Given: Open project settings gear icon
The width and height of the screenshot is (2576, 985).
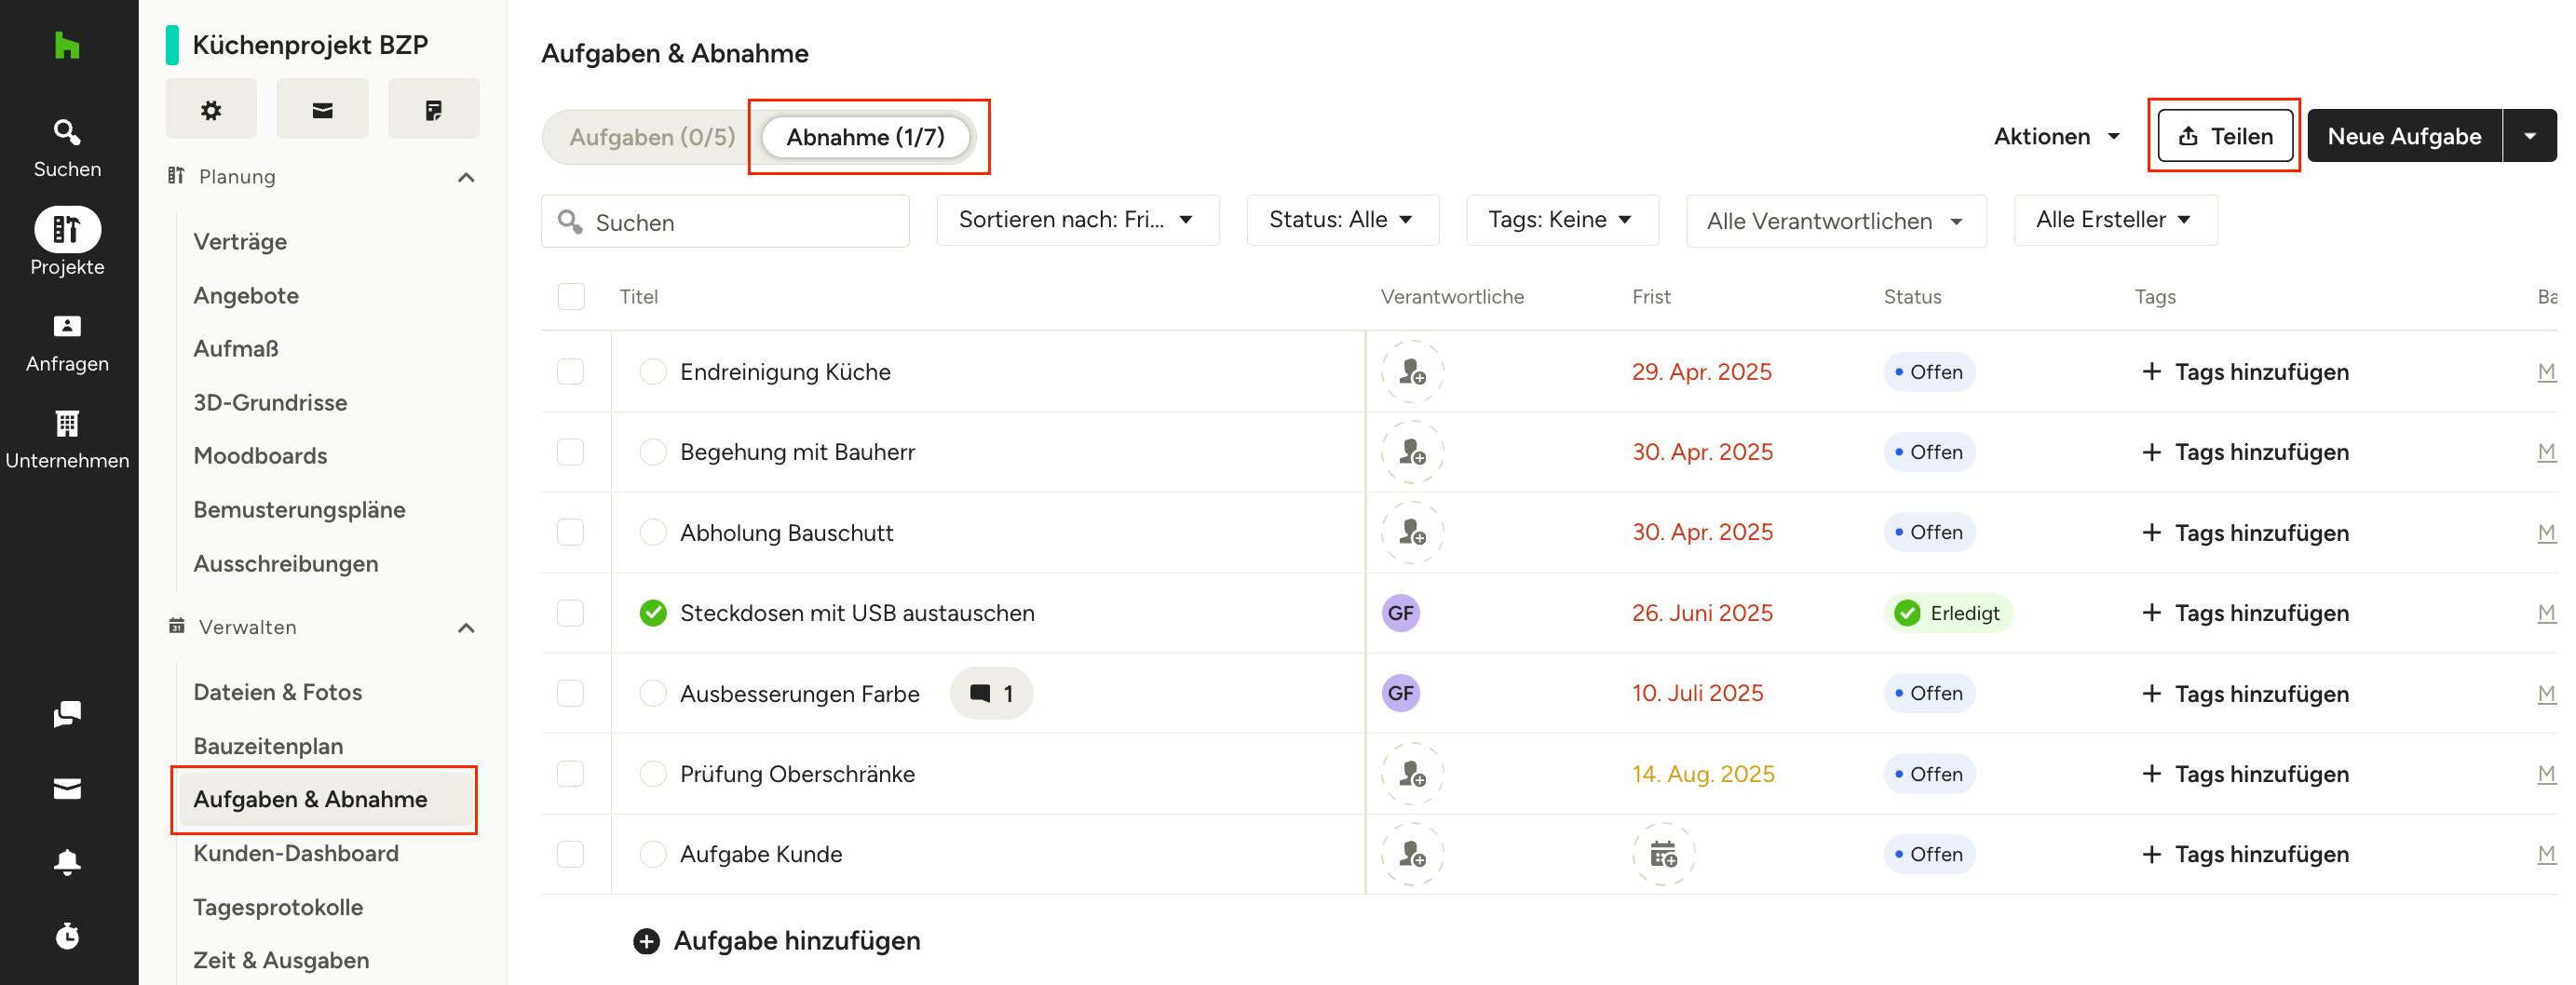Looking at the screenshot, I should click(x=211, y=110).
